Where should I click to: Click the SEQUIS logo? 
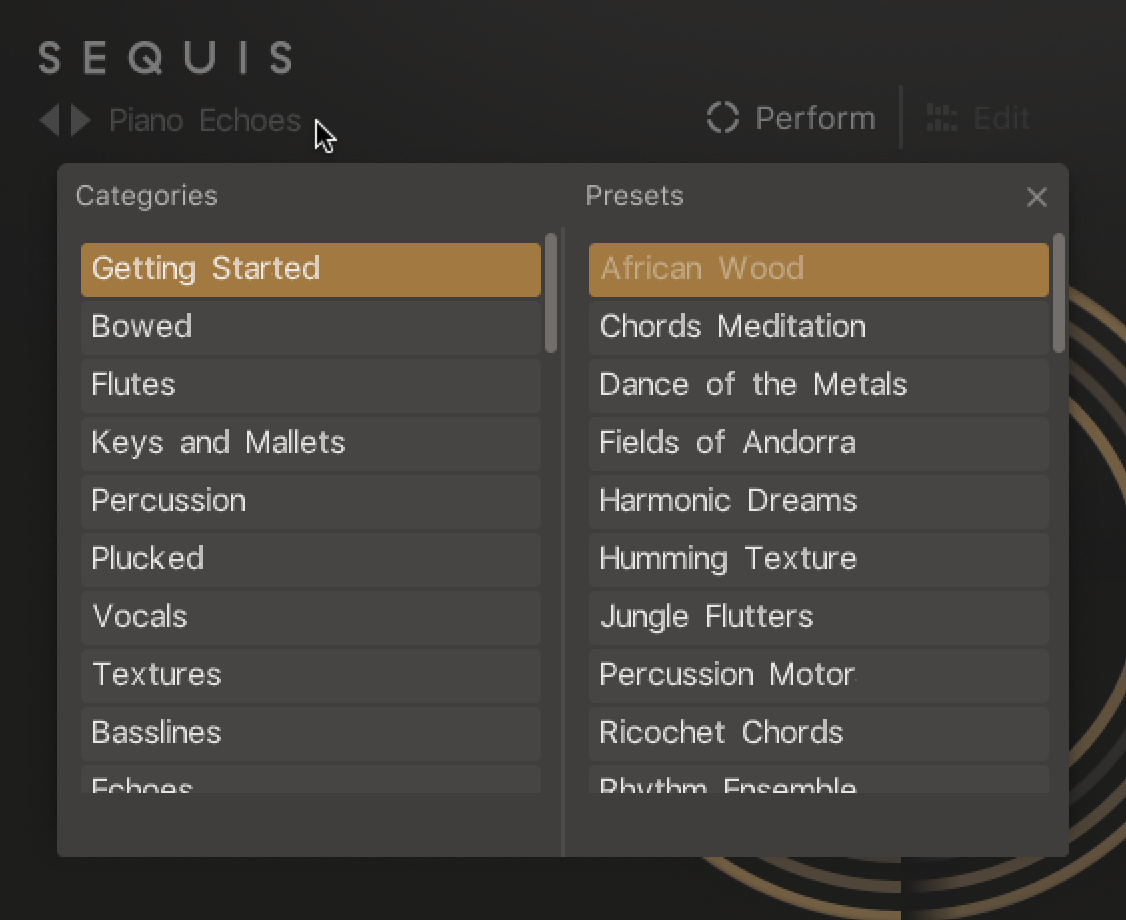tap(165, 58)
